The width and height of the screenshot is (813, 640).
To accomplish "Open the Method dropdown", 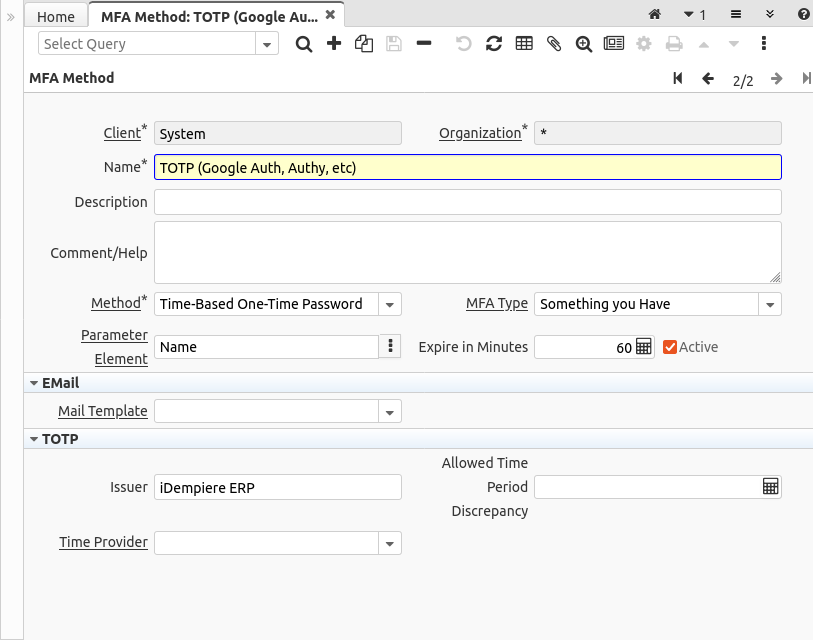I will tap(390, 304).
